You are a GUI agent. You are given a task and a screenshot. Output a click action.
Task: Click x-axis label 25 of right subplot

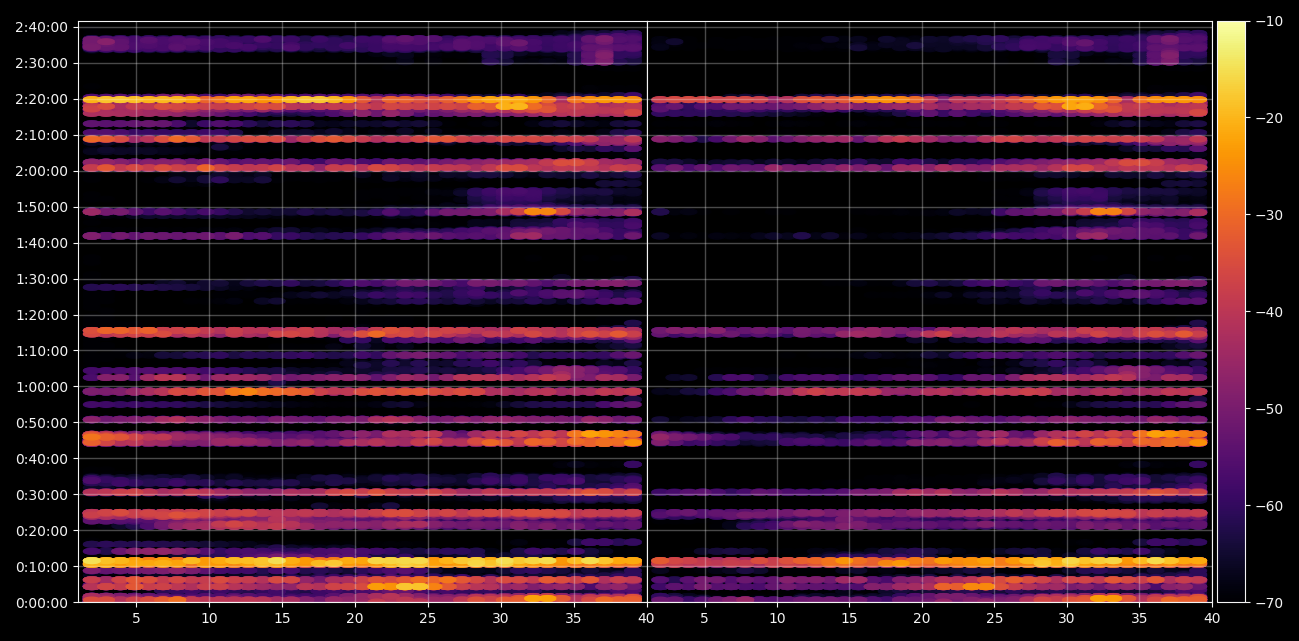[x=995, y=619]
